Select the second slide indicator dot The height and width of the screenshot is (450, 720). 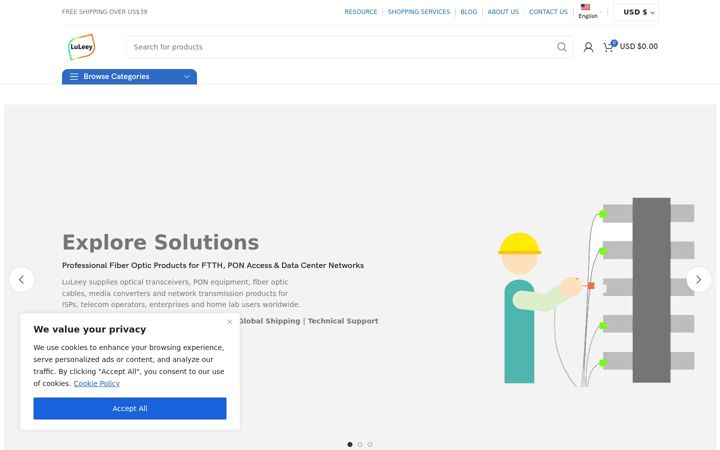tap(360, 444)
